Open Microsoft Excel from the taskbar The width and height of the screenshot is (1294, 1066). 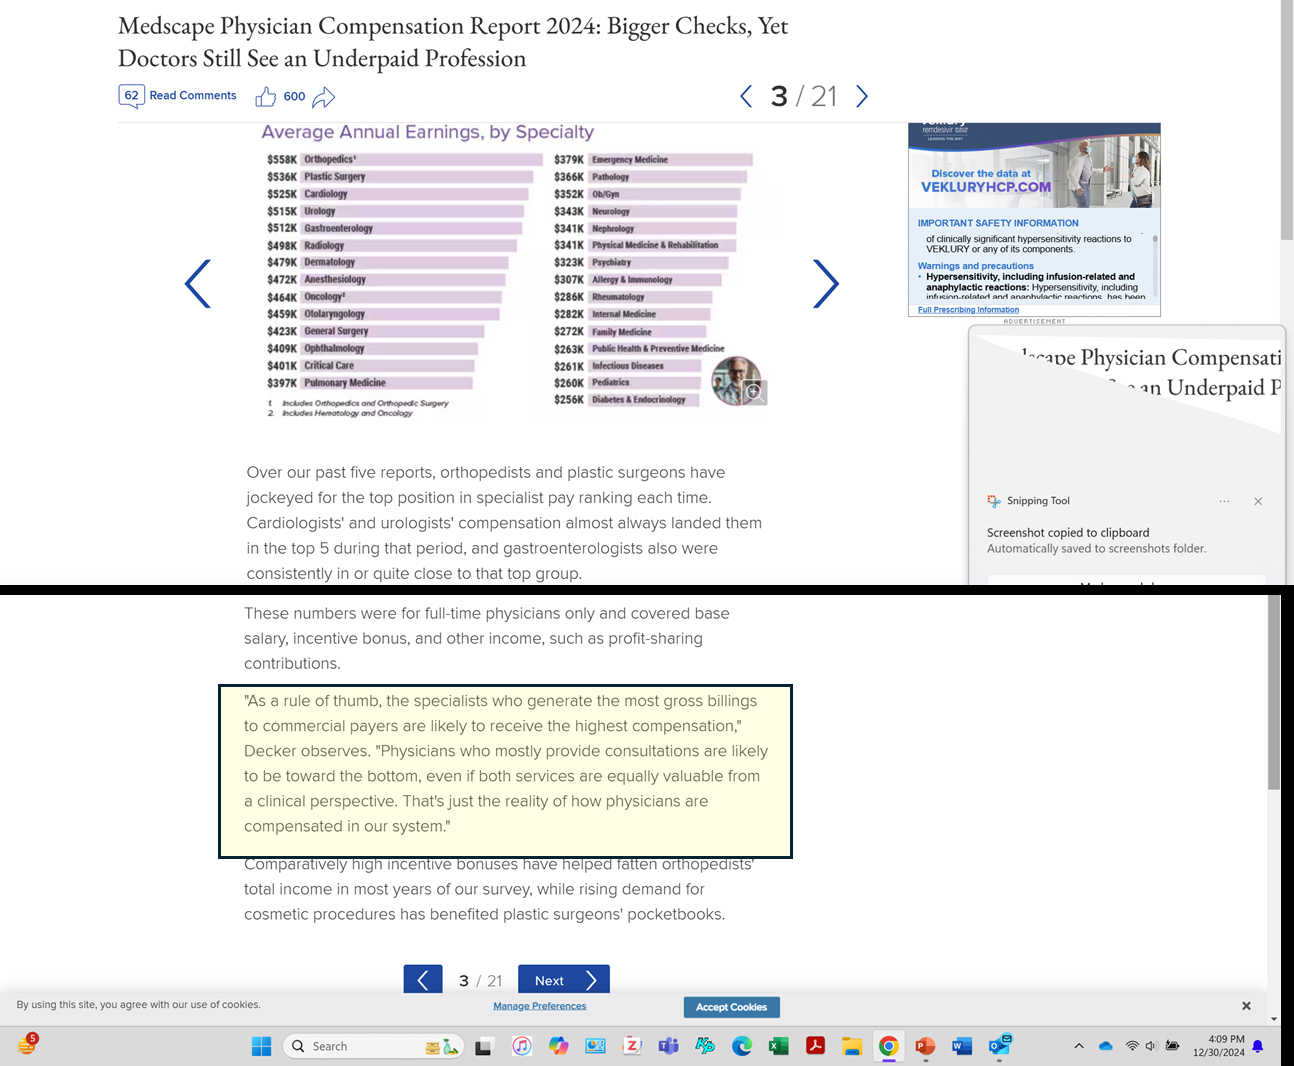coord(778,1046)
